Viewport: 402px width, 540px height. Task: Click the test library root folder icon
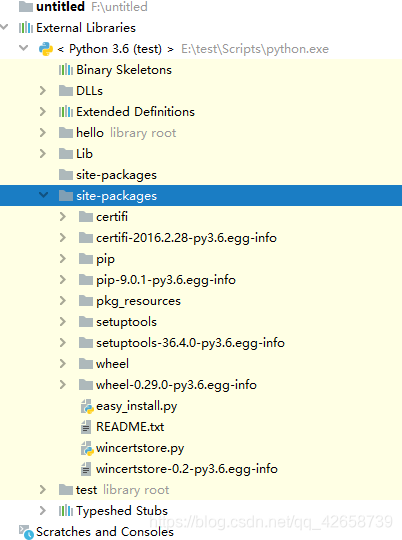tap(66, 490)
